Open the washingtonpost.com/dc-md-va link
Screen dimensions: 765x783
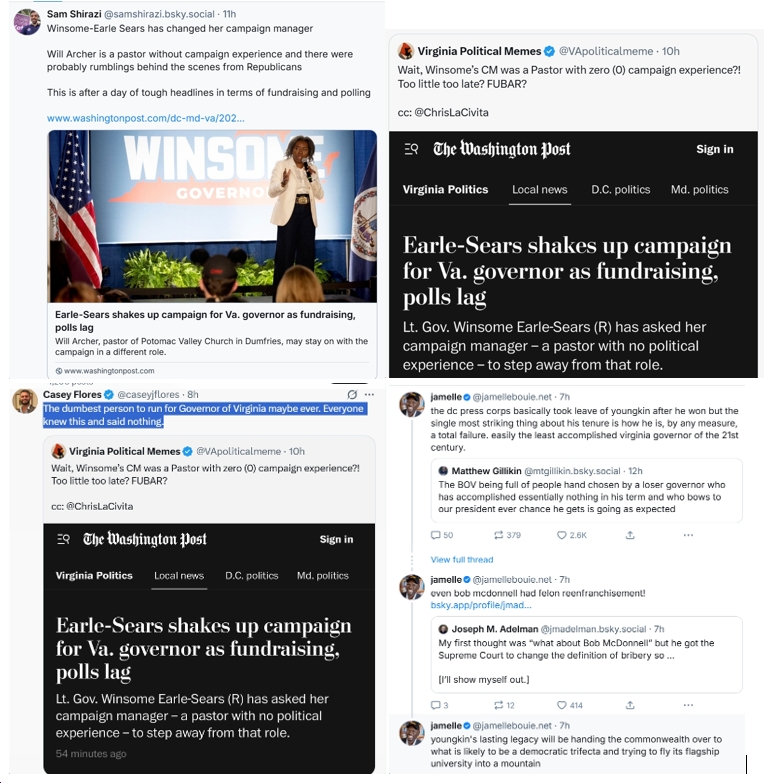click(146, 118)
